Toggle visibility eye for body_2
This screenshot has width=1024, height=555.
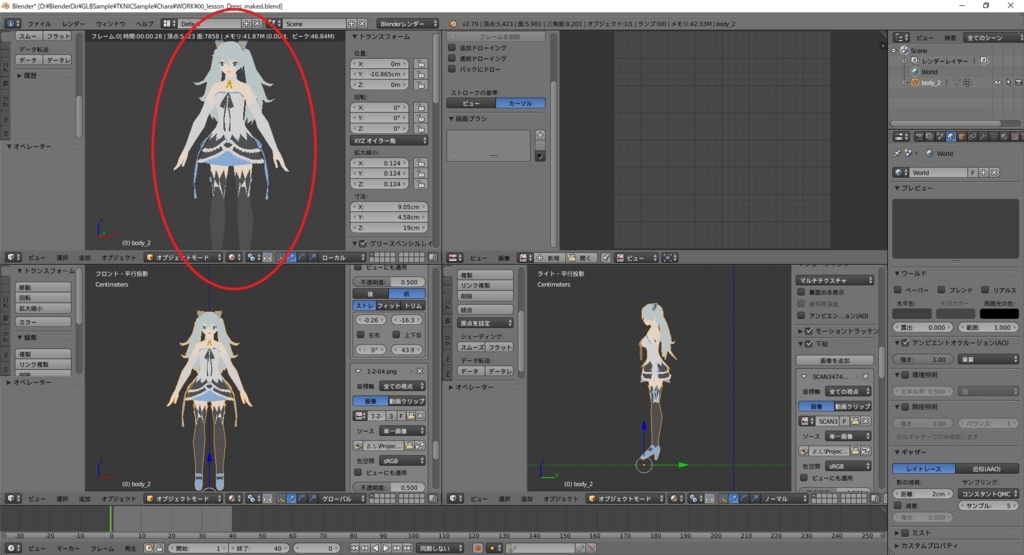click(x=997, y=83)
